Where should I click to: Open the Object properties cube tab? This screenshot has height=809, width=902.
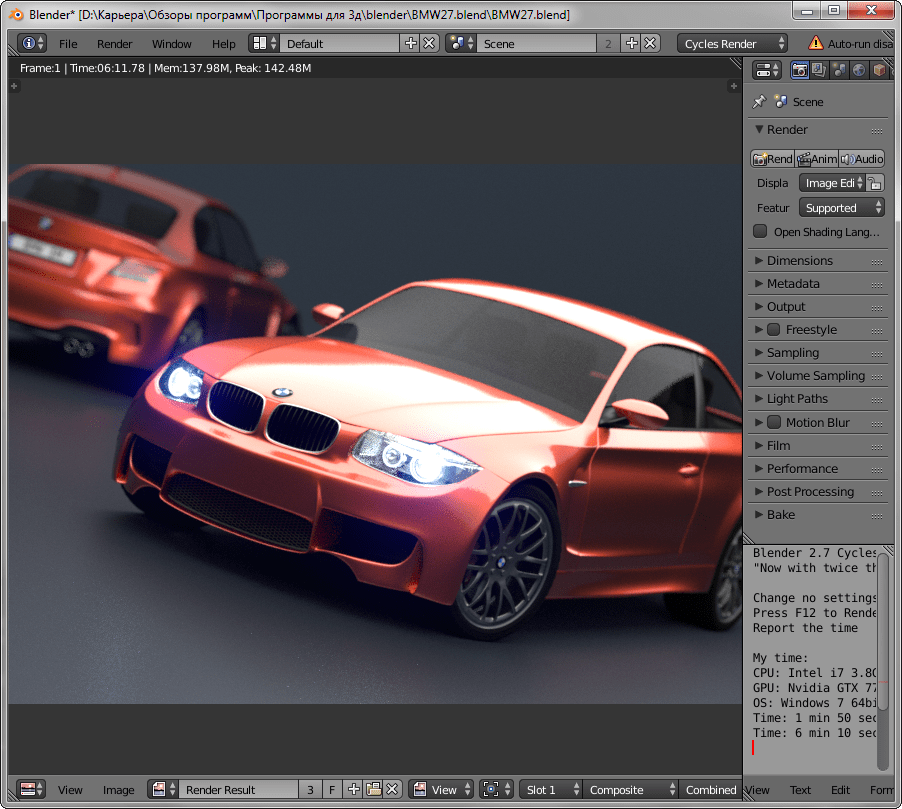(878, 70)
